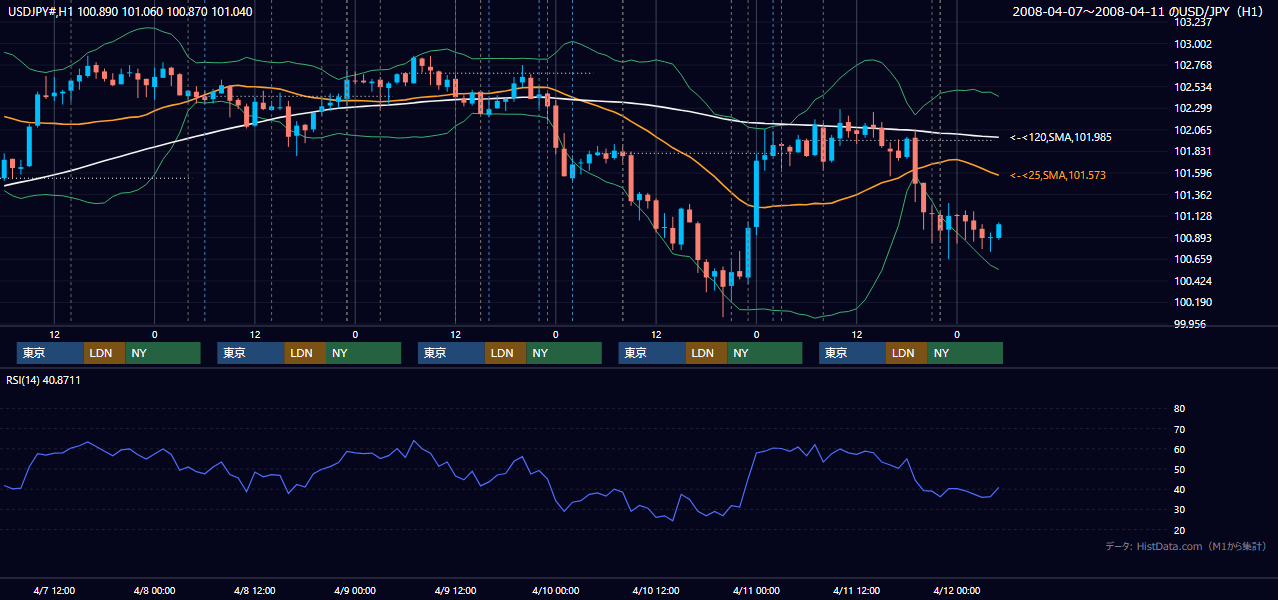Viewport: 1278px width, 600px height.
Task: Click the 4/8 12:00 date label
Action: [x=254, y=590]
